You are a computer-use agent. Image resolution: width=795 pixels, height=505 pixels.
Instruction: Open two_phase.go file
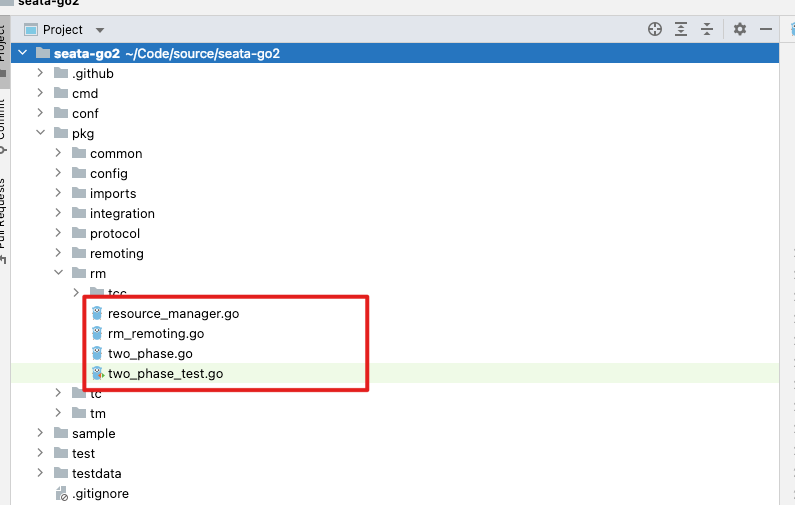150,354
